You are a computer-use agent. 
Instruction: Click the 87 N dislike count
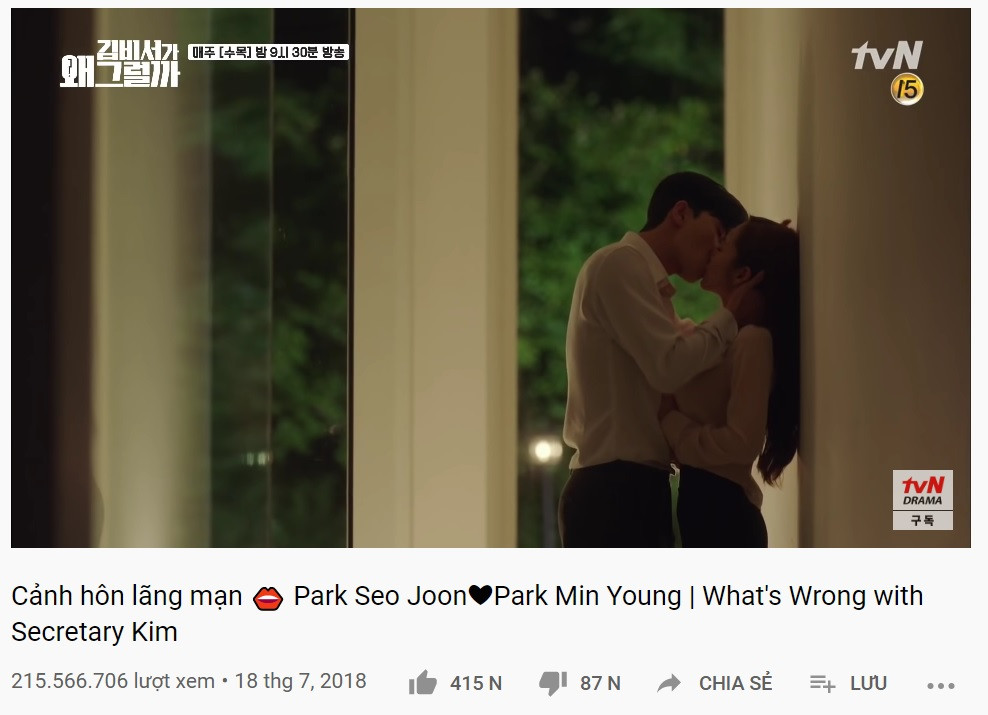pyautogui.click(x=600, y=683)
